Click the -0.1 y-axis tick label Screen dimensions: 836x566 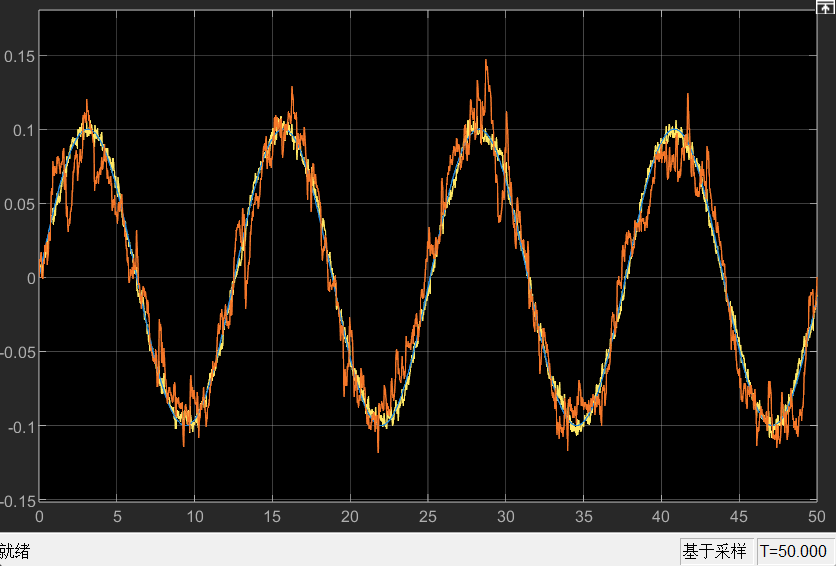coord(21,426)
